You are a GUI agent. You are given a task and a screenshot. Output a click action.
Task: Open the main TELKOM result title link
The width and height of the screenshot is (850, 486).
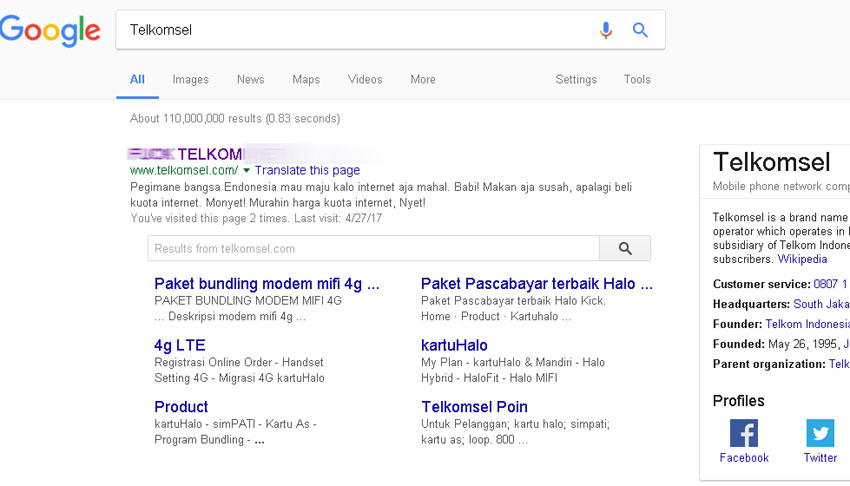click(186, 154)
